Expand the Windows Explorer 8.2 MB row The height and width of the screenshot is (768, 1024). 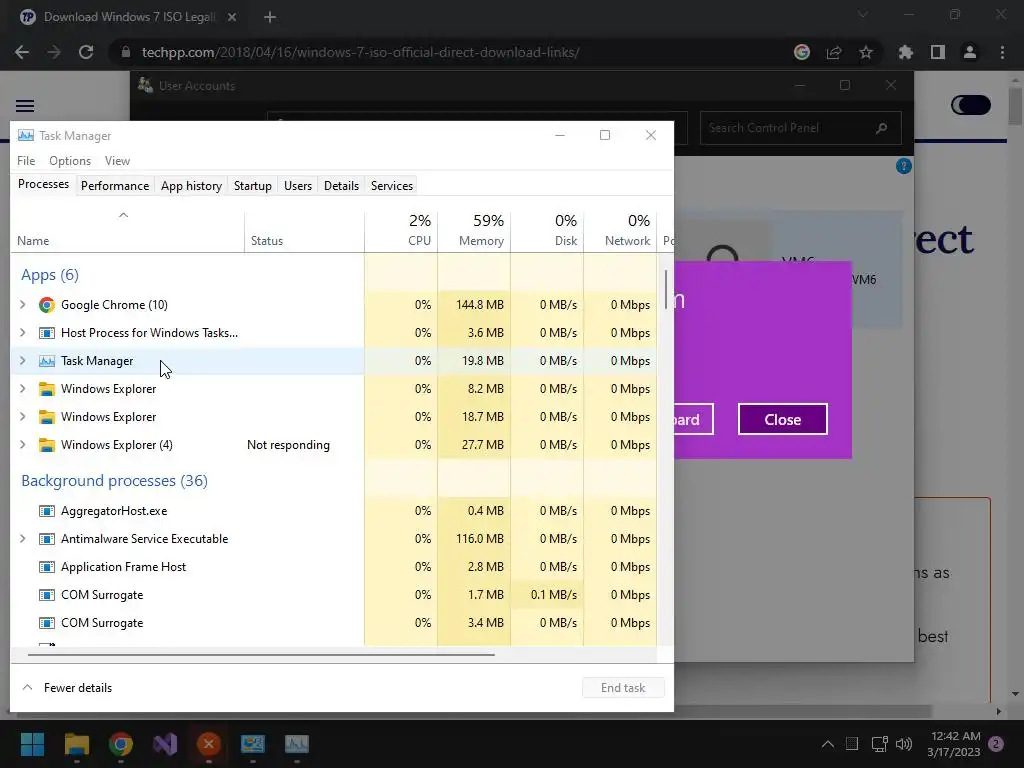click(23, 389)
